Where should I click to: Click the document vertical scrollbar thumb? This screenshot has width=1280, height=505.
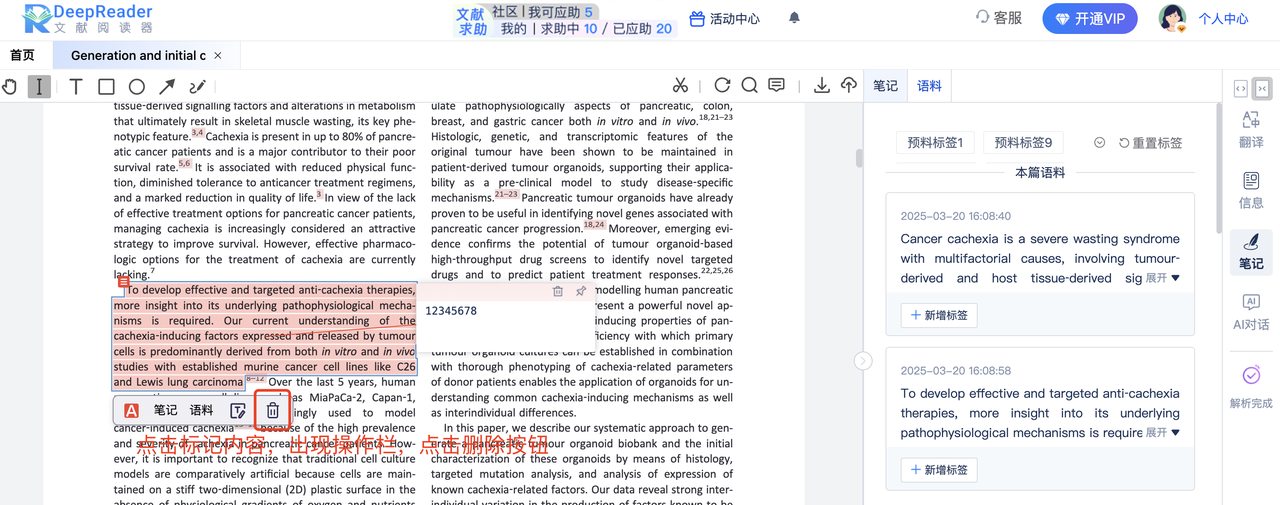pos(859,157)
